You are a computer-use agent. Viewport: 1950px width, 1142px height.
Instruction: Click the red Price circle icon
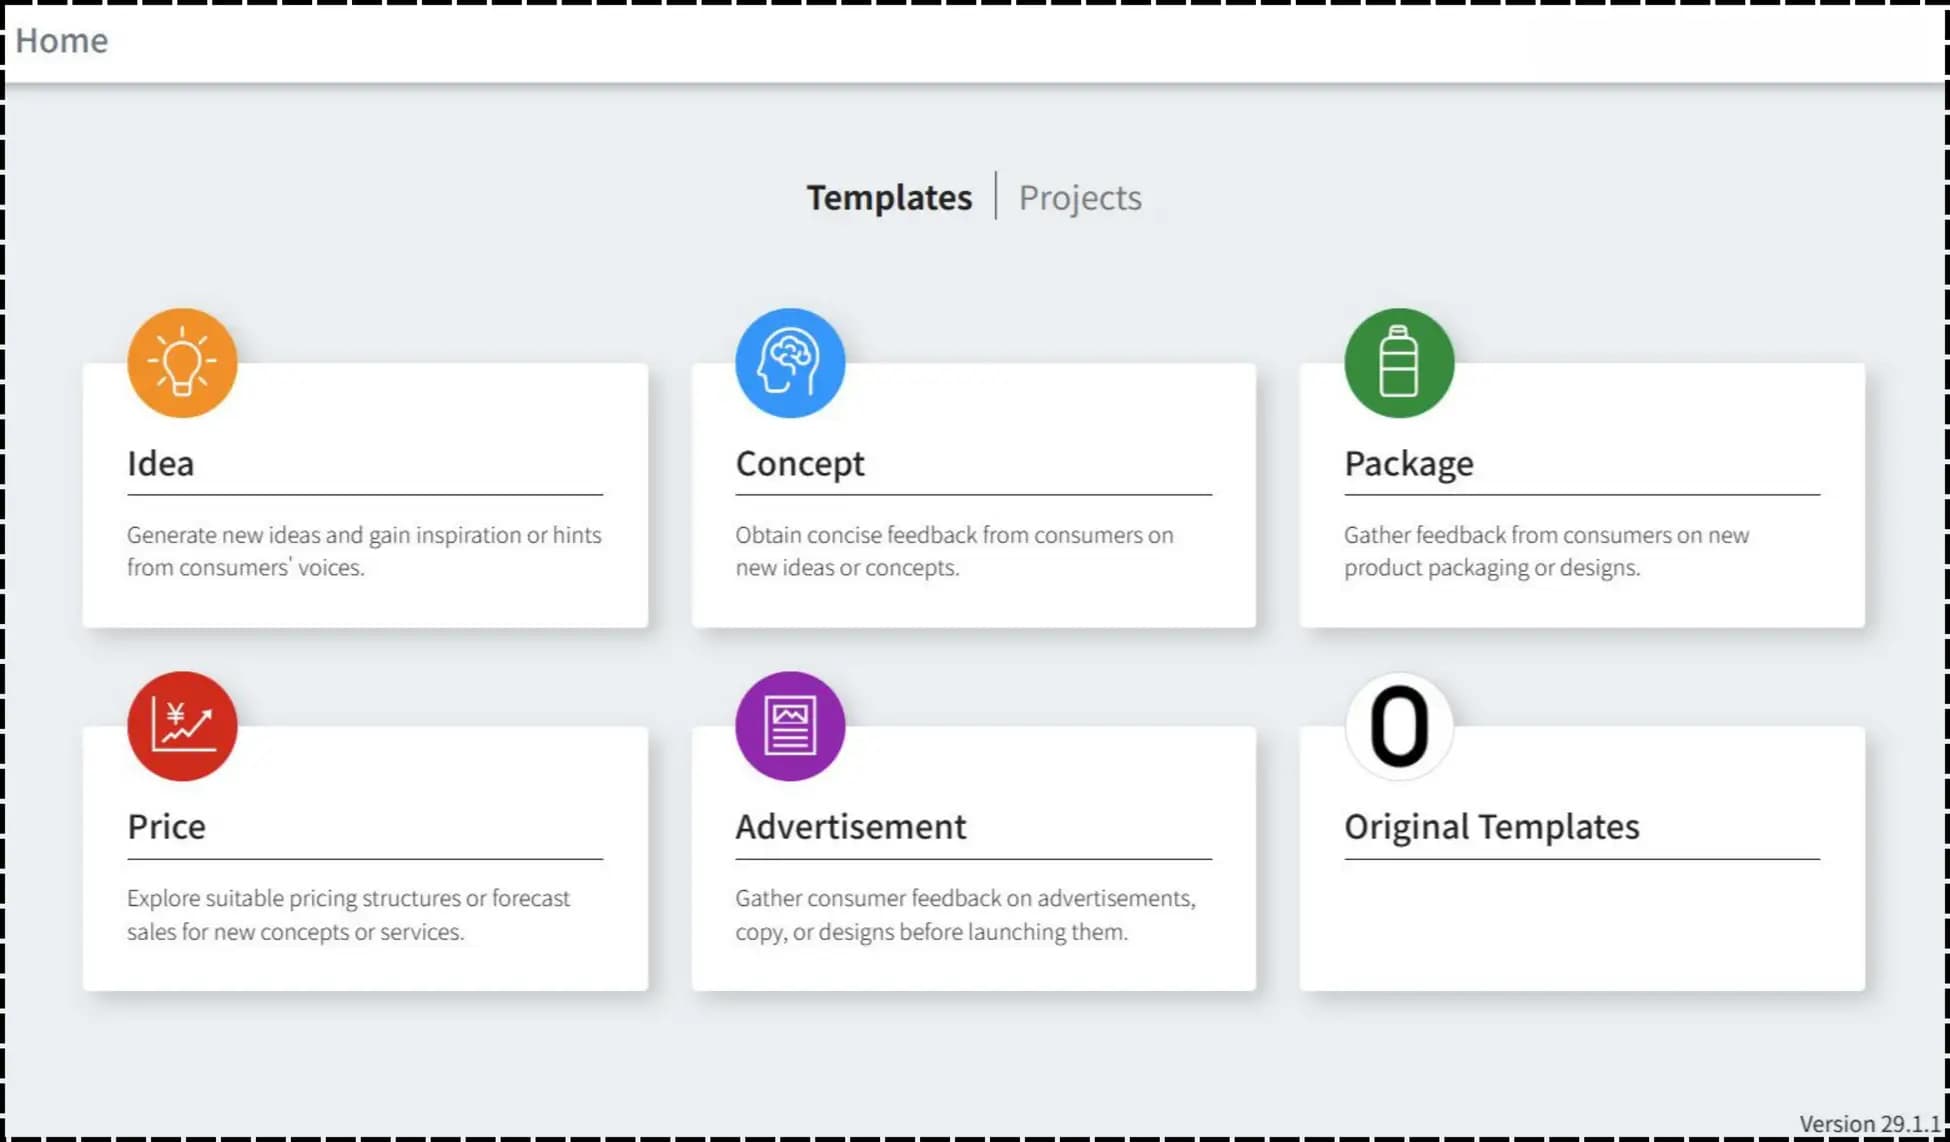click(182, 726)
